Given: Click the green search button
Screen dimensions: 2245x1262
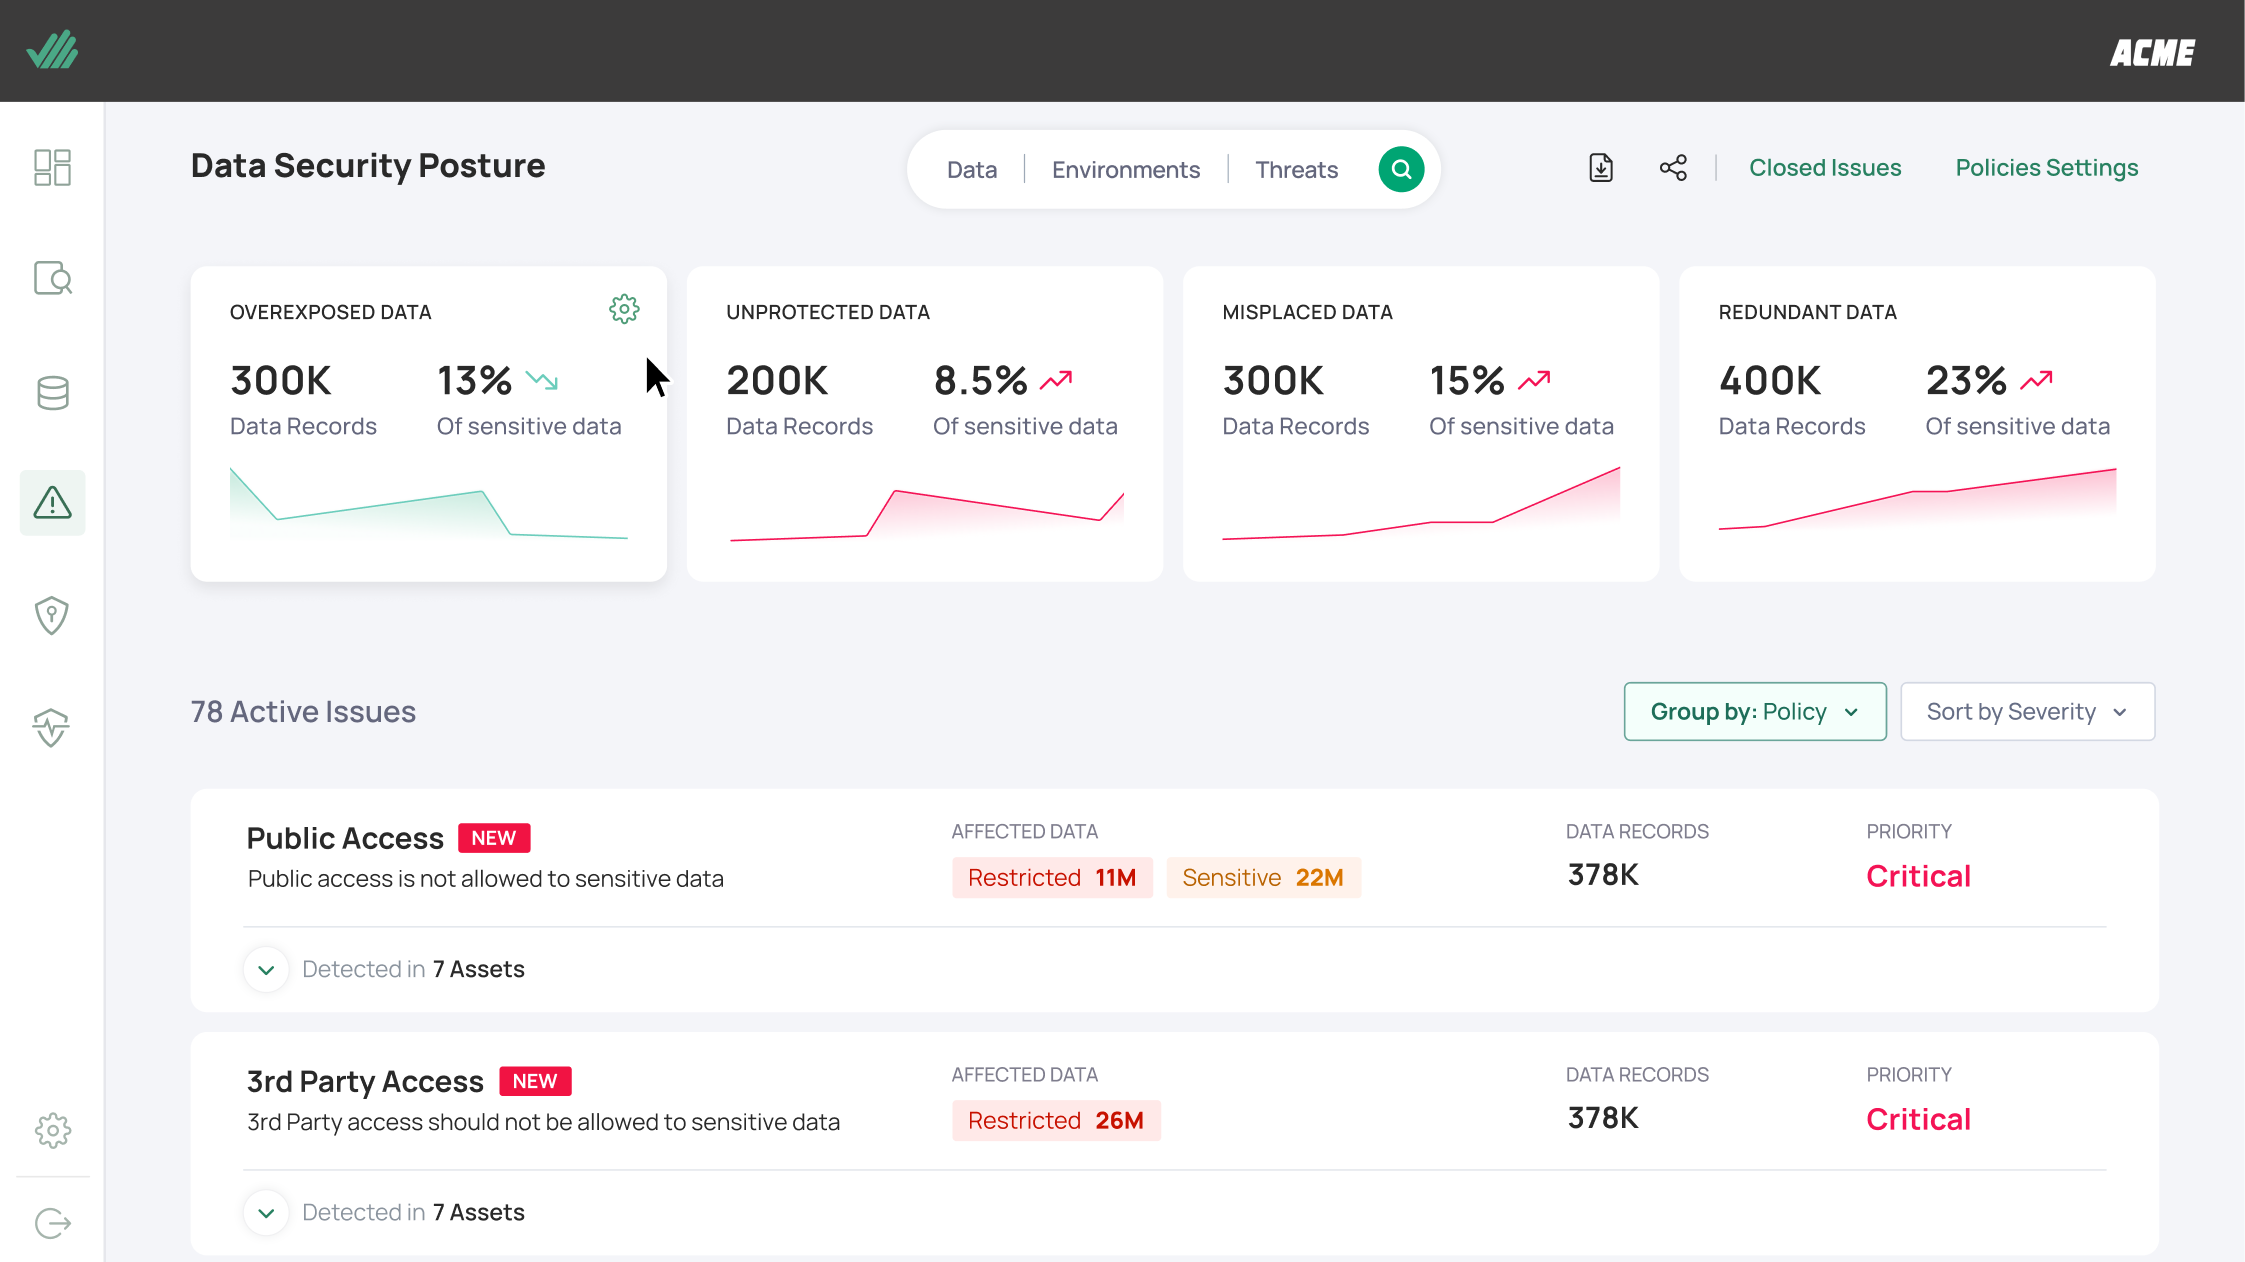Looking at the screenshot, I should tap(1401, 169).
